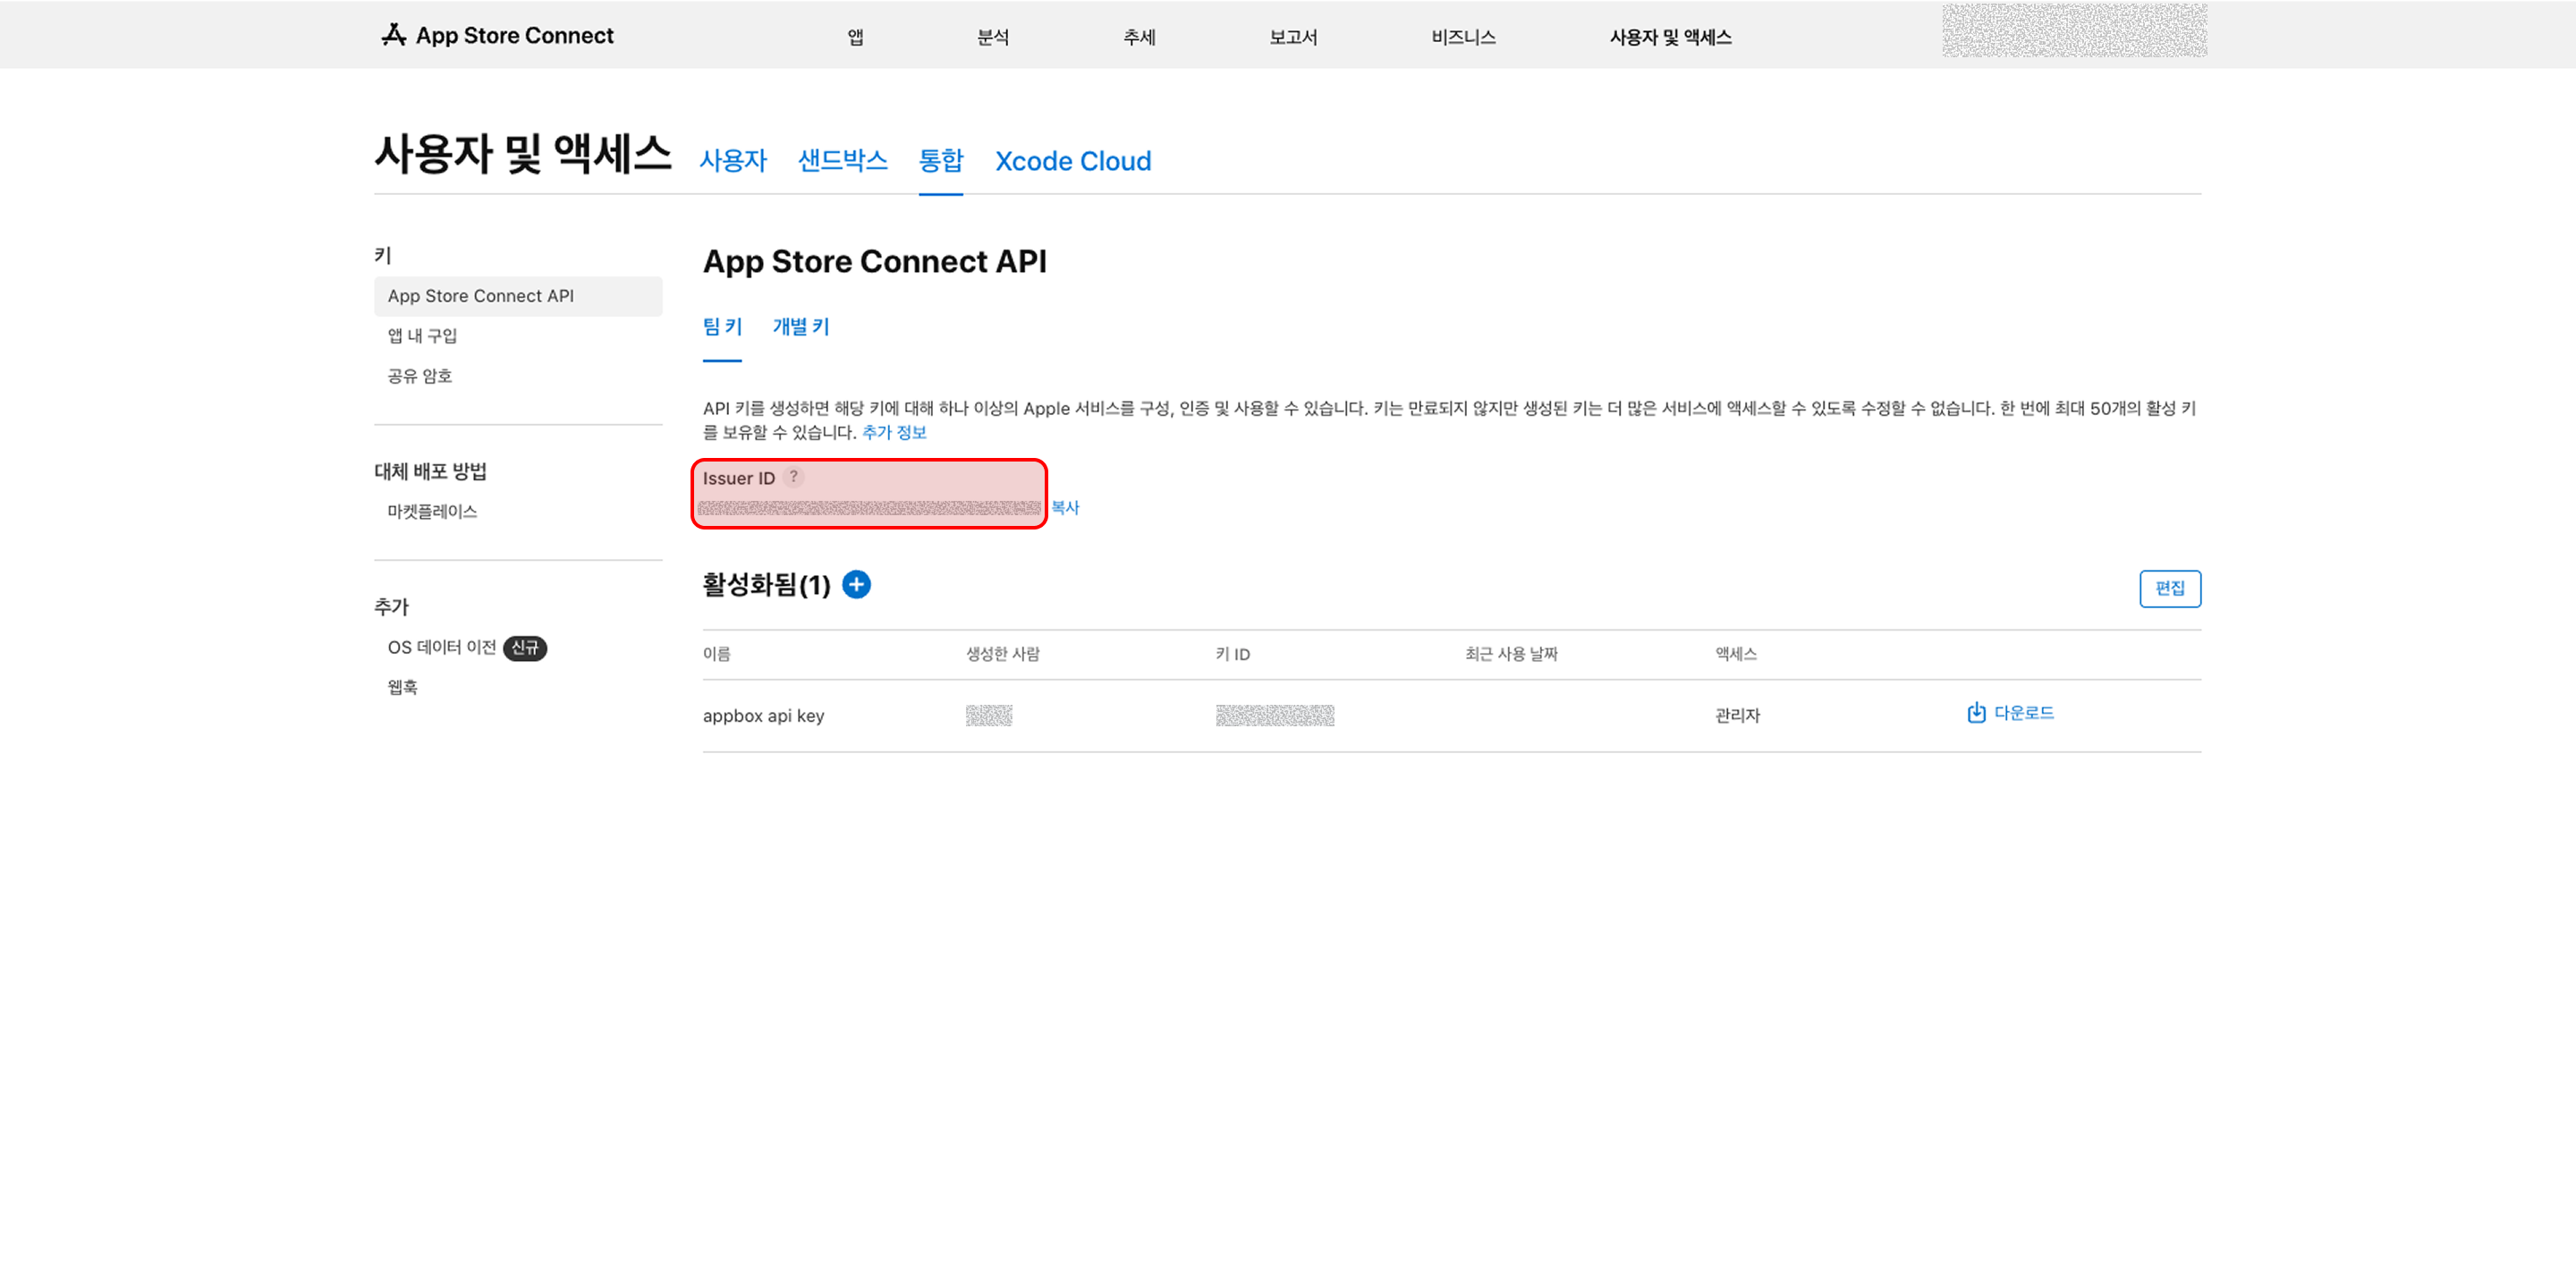Select 앱 내 구입 in the sidebar
Viewport: 2576px width, 1288px height.
[422, 336]
